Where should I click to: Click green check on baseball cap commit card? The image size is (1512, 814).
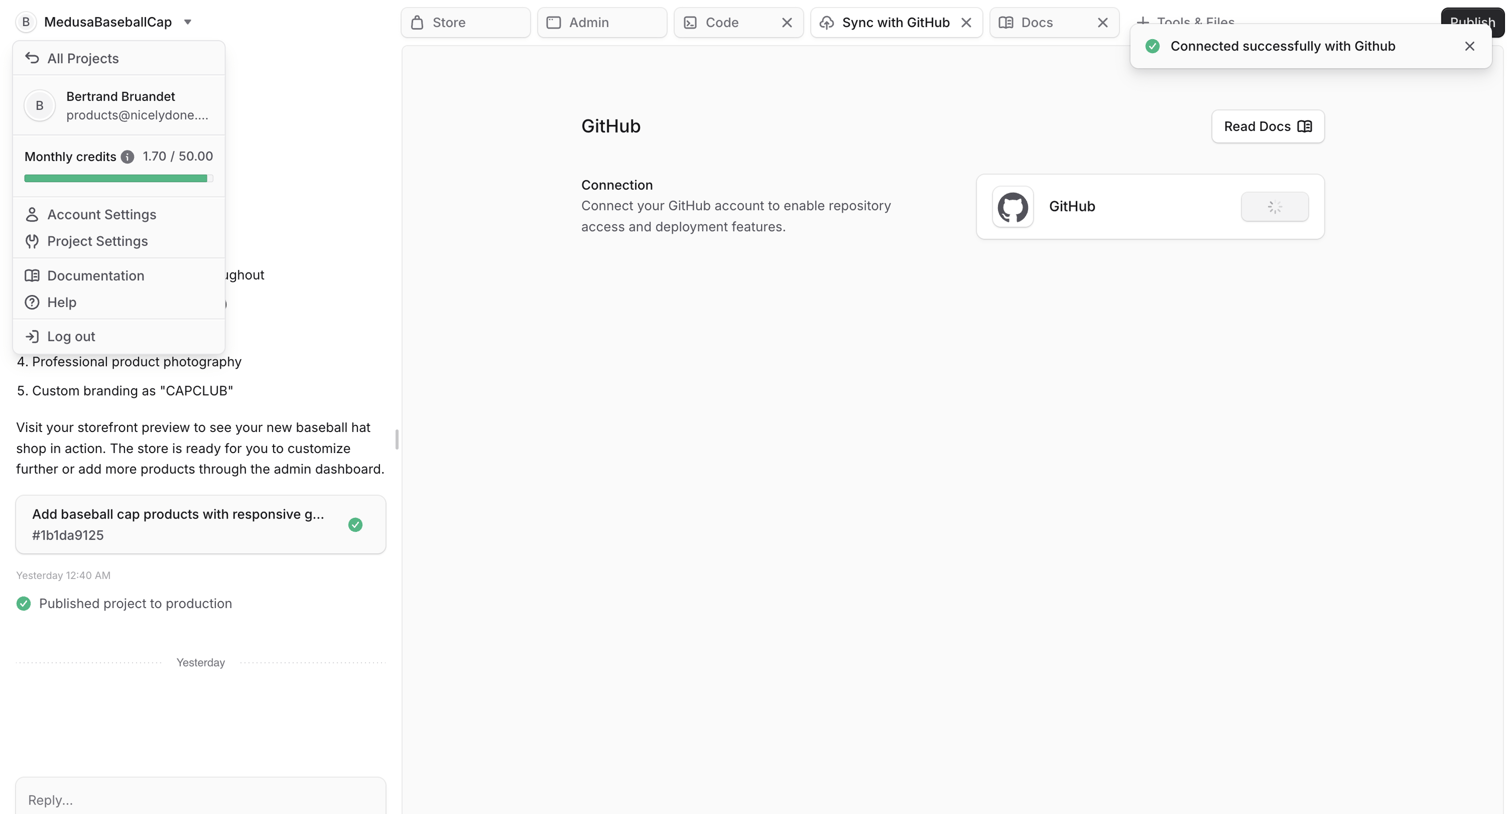[355, 525]
